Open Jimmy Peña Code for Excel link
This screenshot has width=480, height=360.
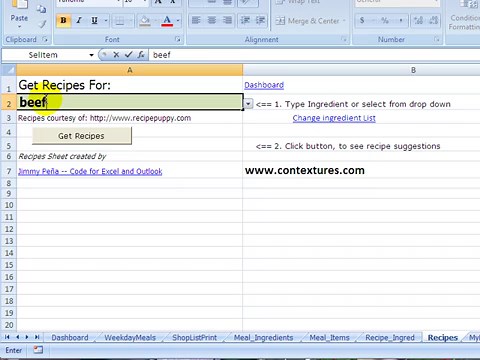click(90, 171)
